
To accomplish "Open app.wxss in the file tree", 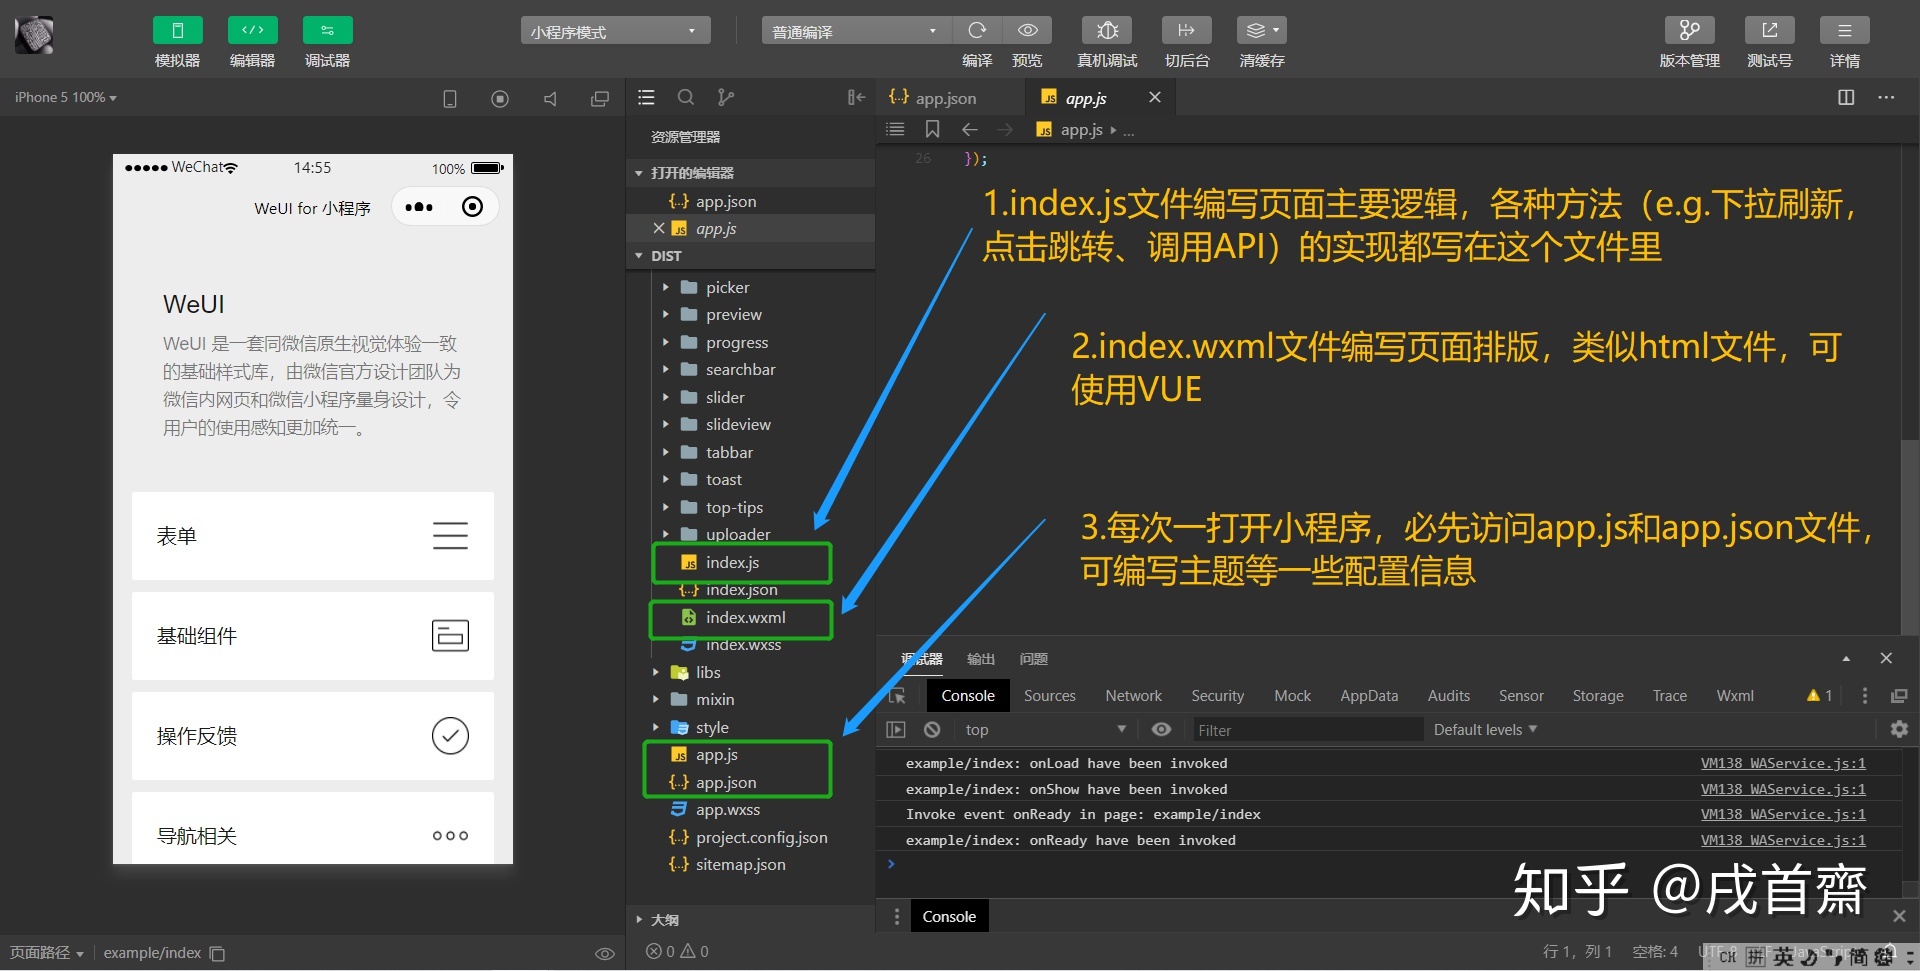I will coord(727,809).
